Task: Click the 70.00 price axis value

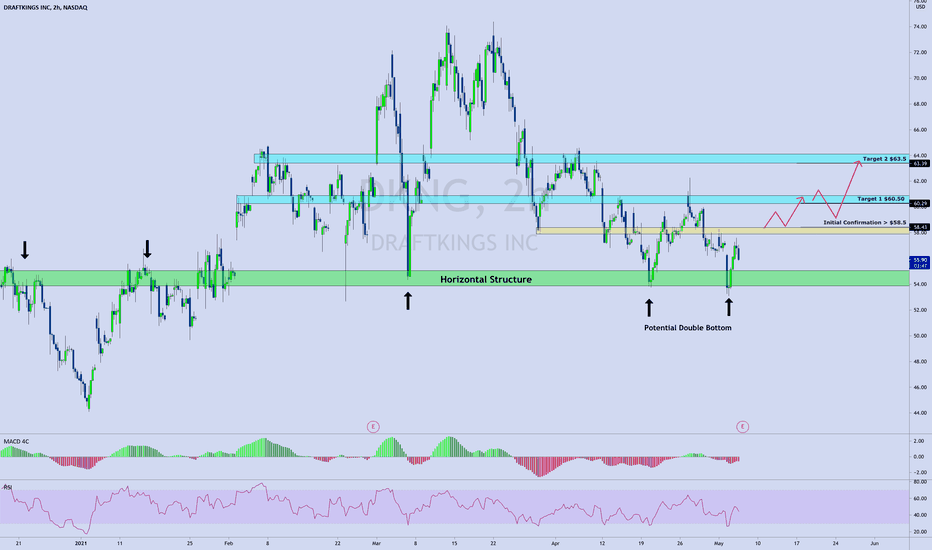Action: (x=920, y=78)
